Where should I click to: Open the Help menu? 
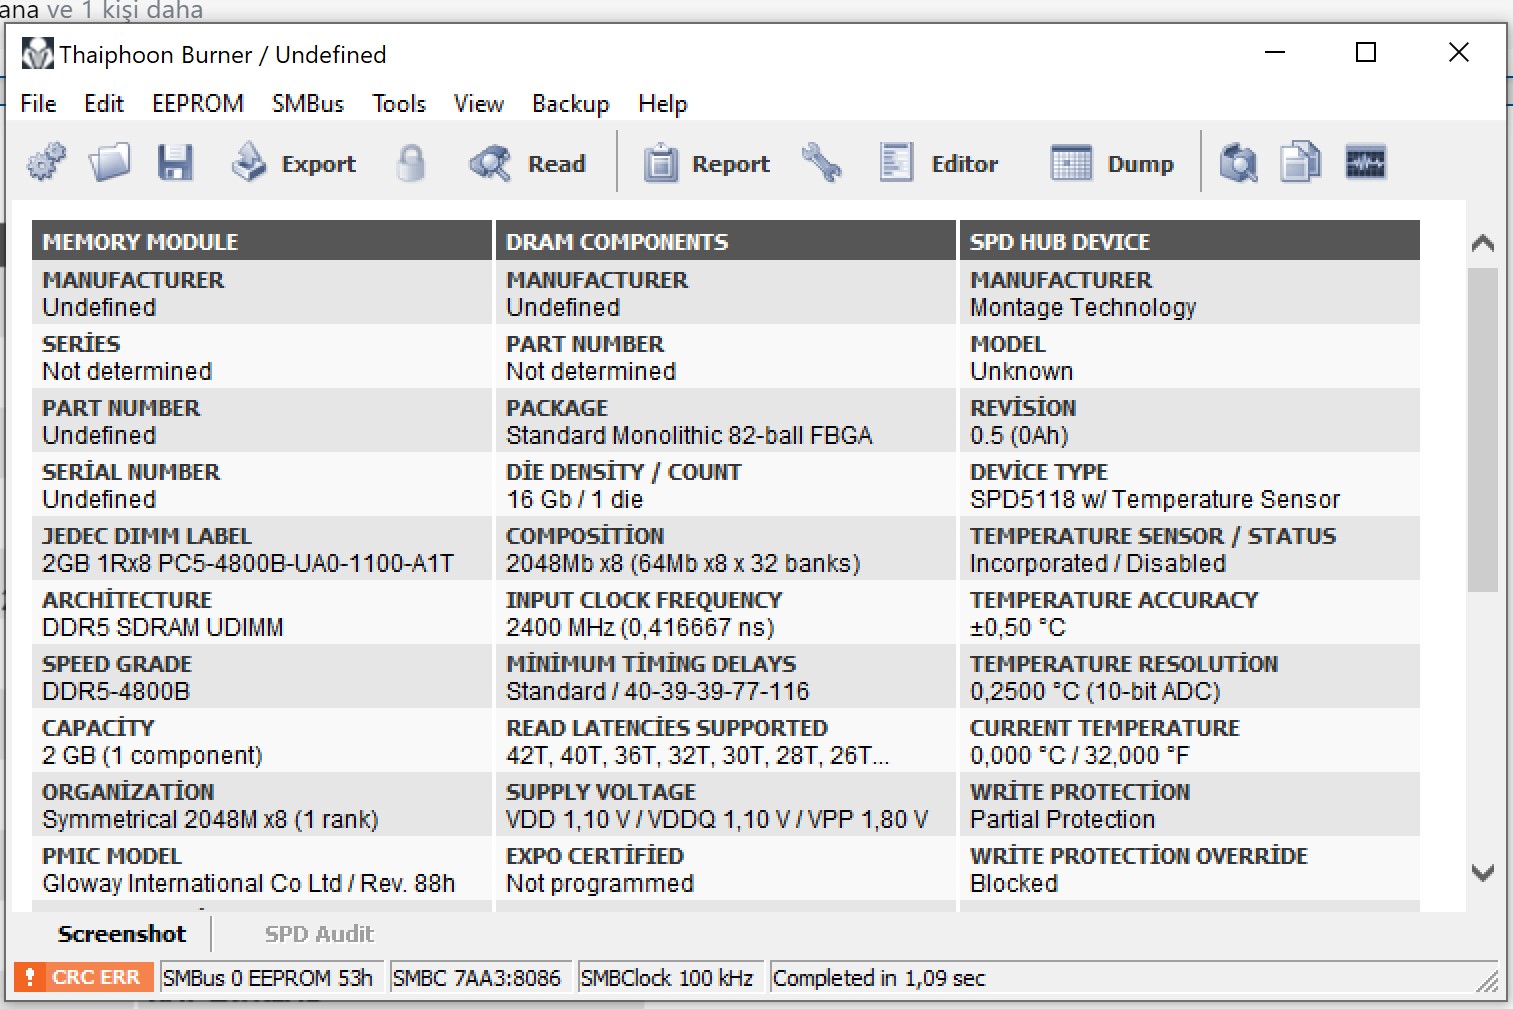click(663, 103)
